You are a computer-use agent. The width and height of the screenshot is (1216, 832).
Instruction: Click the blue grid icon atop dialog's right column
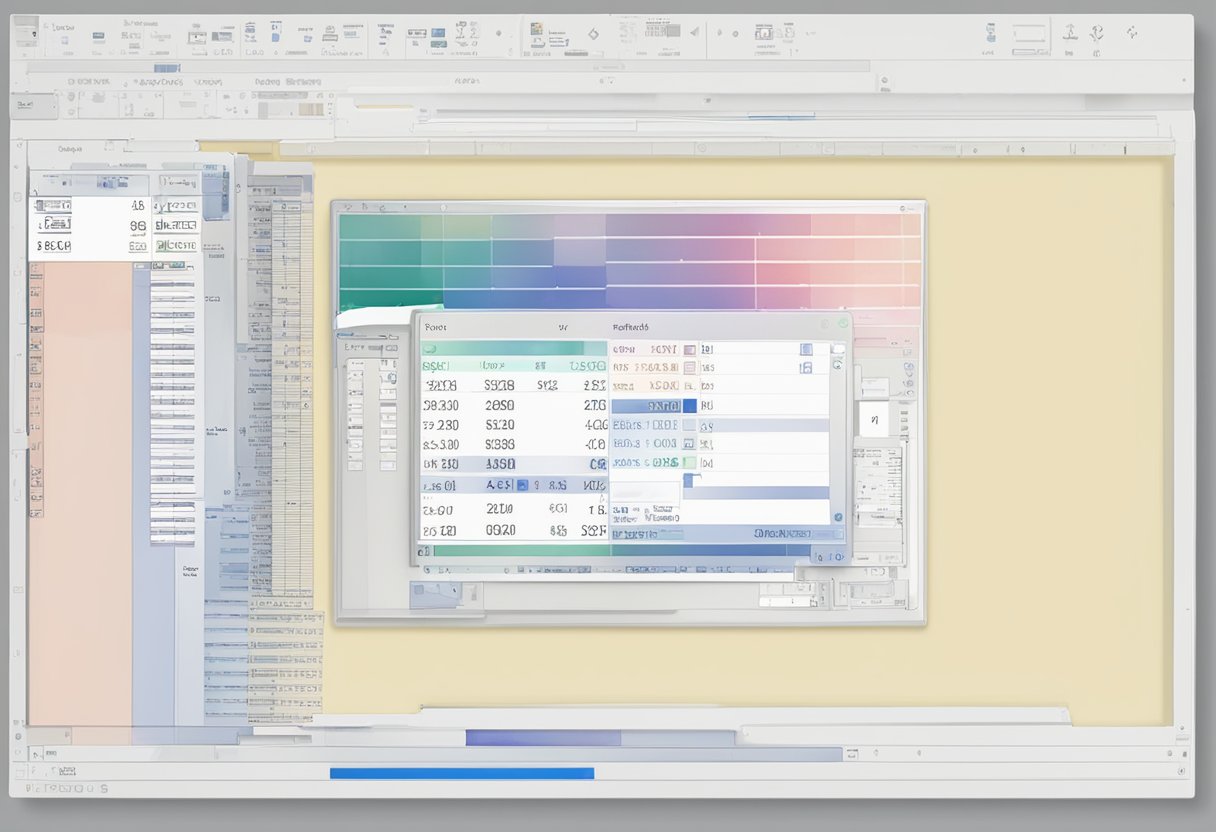[x=806, y=349]
